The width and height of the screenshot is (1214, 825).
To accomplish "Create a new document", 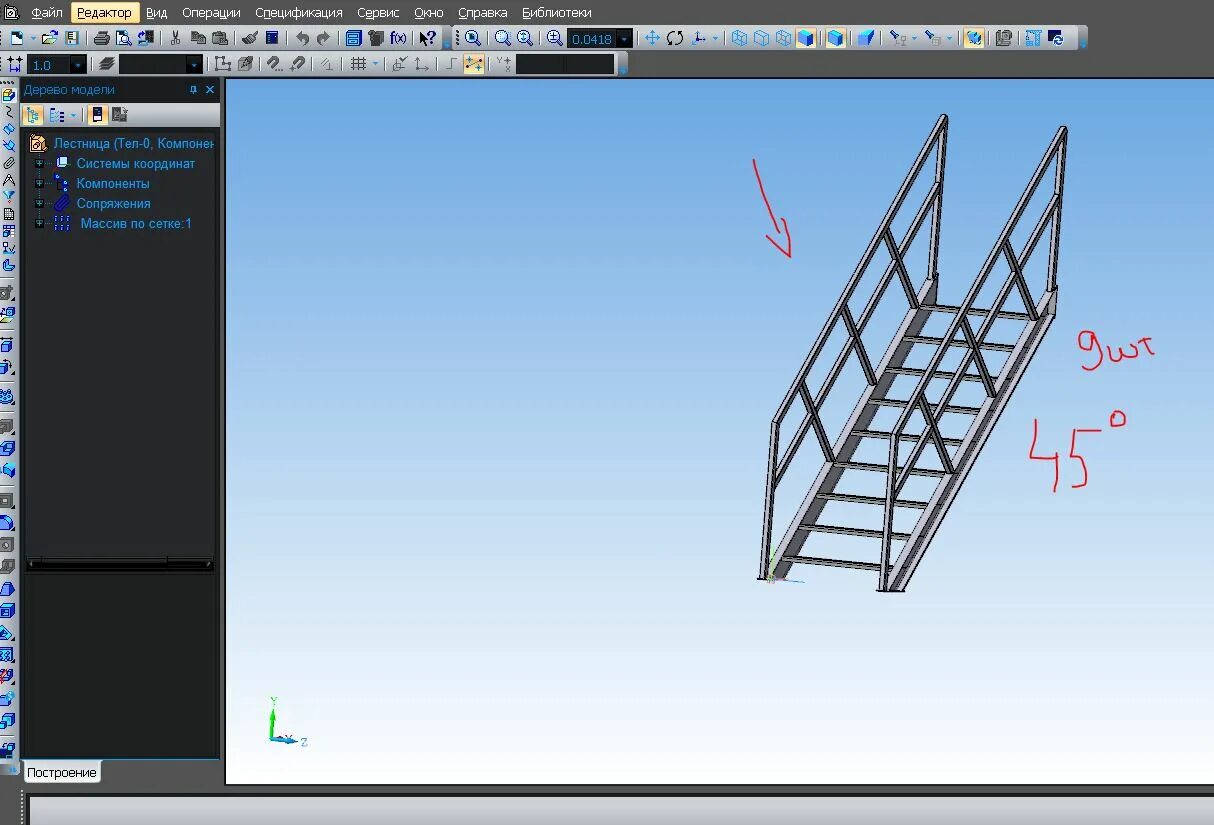I will 16,38.
